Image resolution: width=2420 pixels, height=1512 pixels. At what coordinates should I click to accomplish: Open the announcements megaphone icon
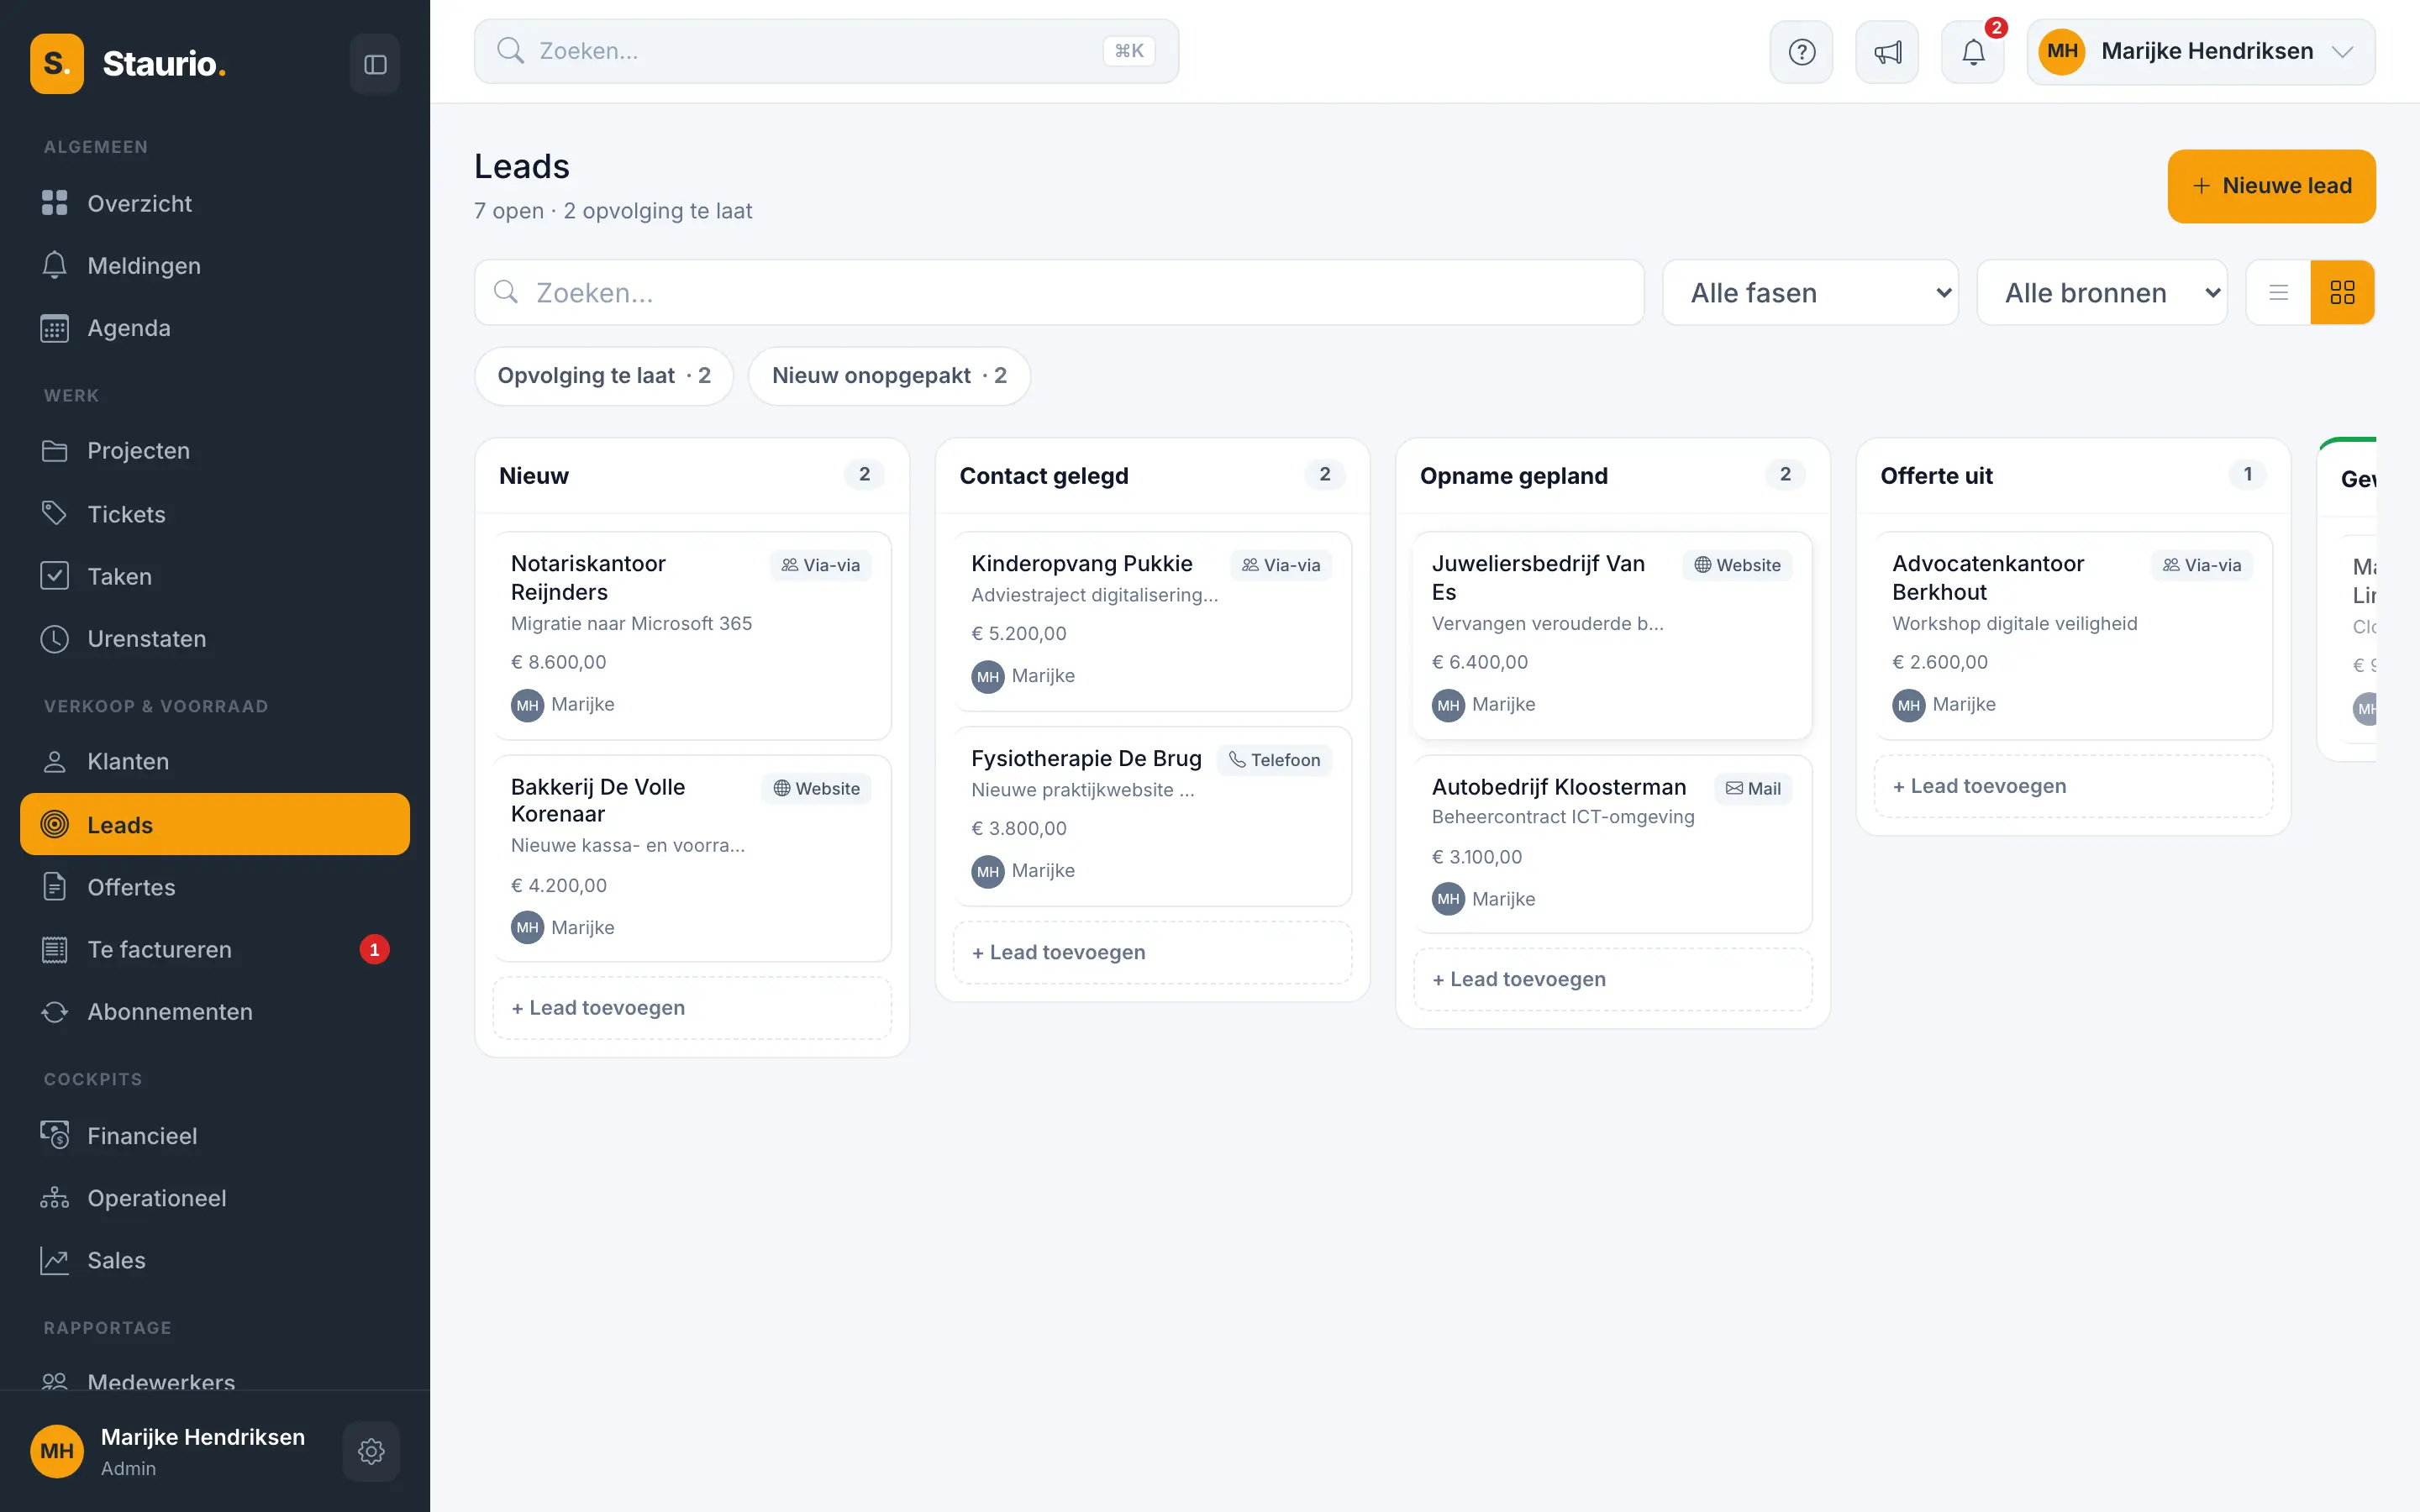[x=1887, y=52]
